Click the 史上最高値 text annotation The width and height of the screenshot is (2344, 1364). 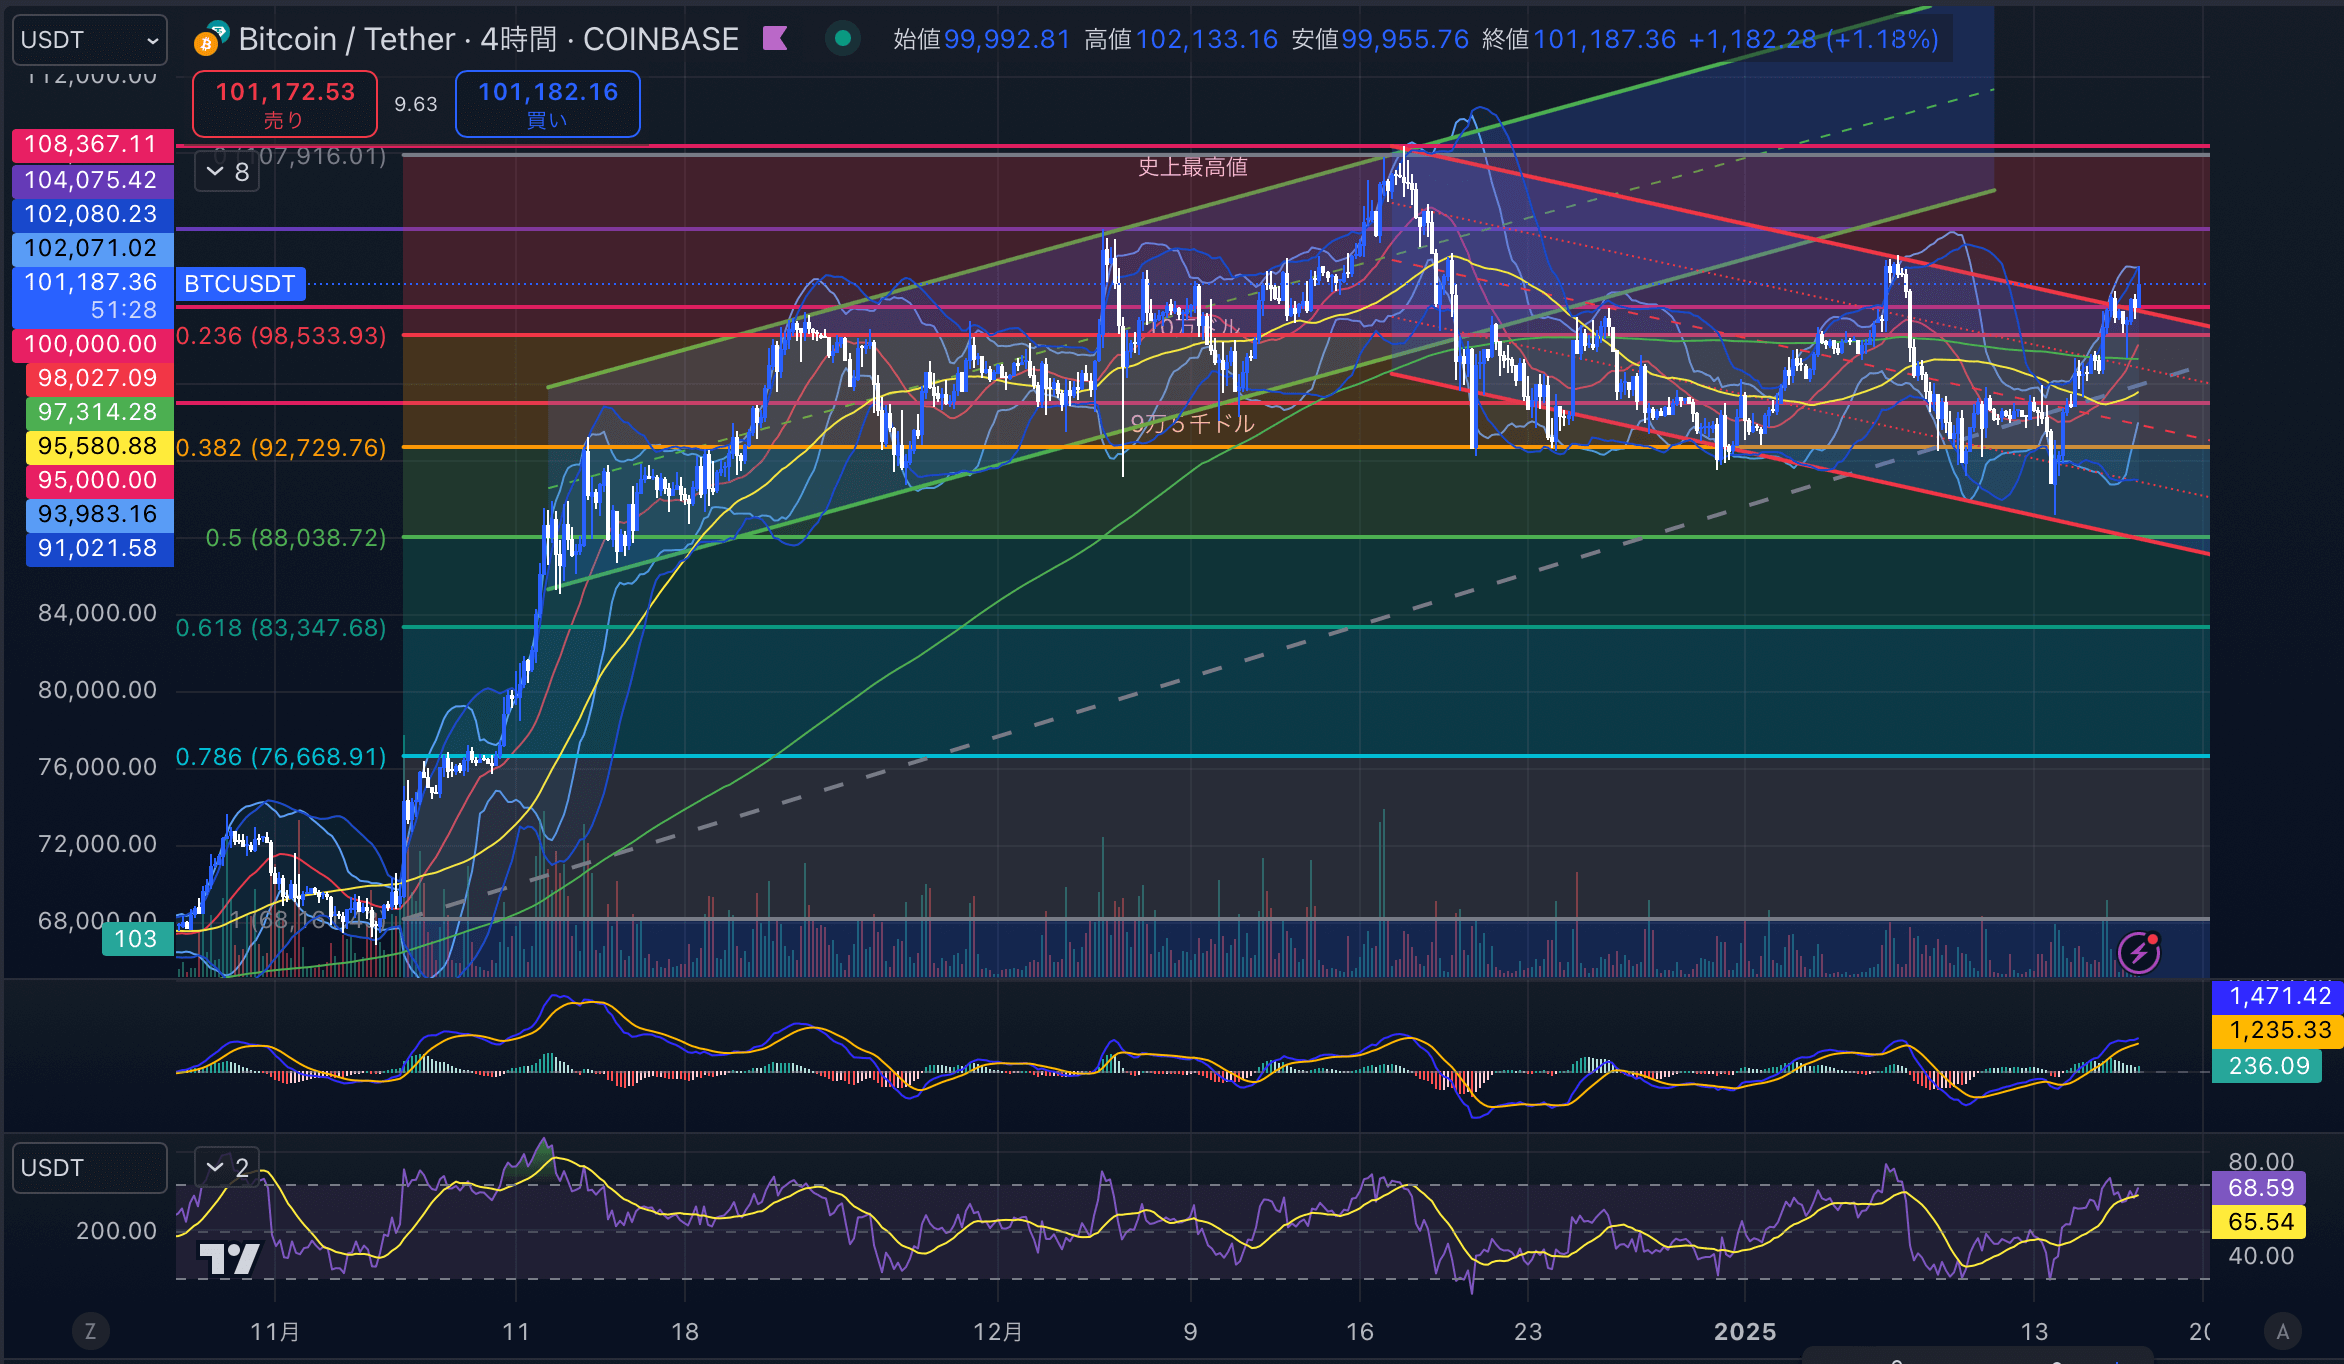tap(1193, 167)
